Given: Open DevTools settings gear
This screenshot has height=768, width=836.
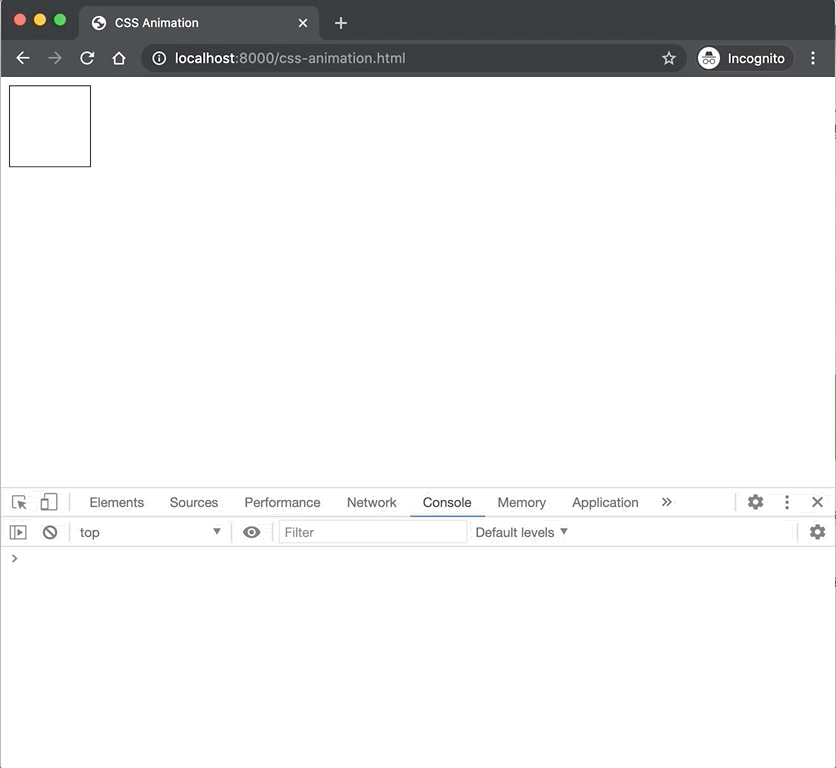Looking at the screenshot, I should 755,502.
